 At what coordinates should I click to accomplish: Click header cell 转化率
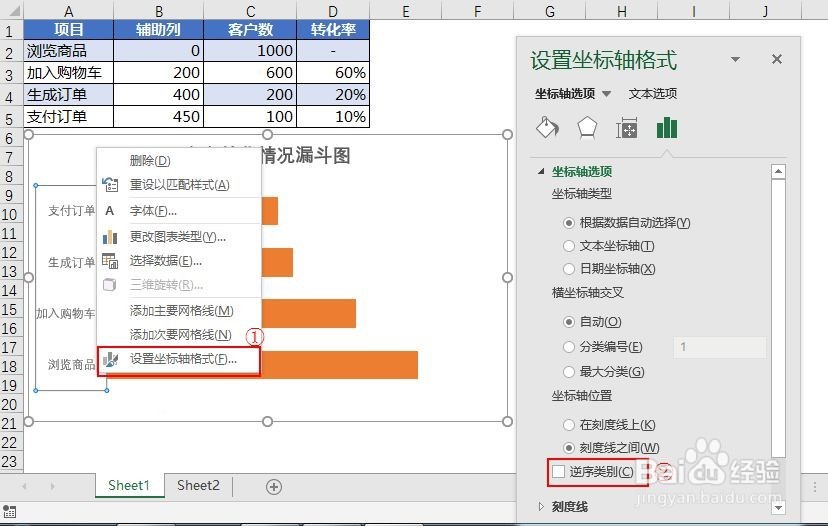(333, 30)
